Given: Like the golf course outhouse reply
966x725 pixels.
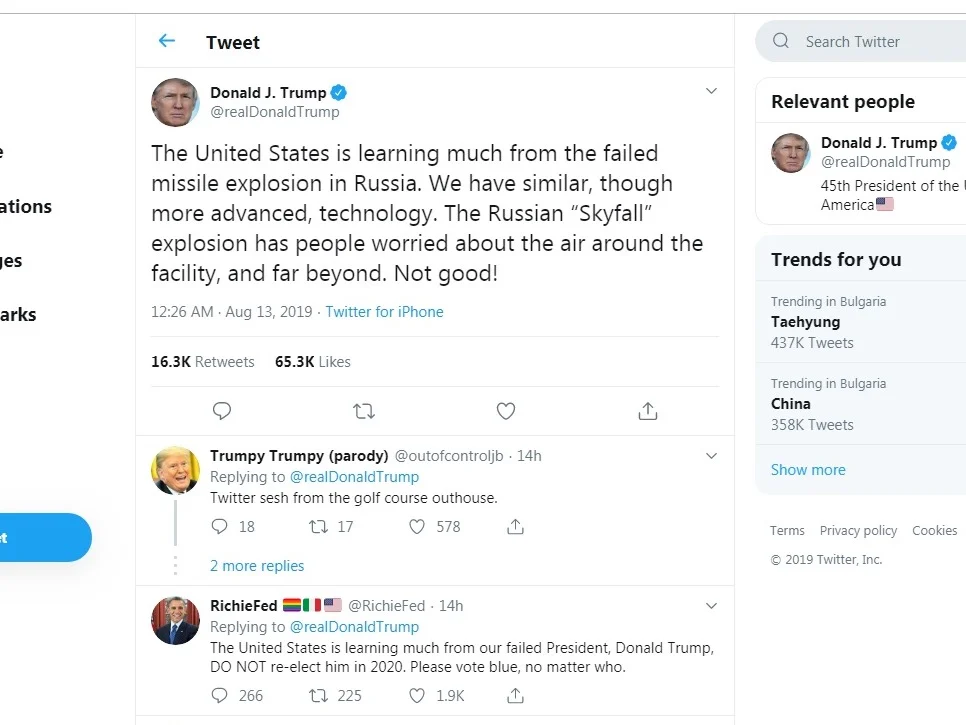Looking at the screenshot, I should click(417, 527).
